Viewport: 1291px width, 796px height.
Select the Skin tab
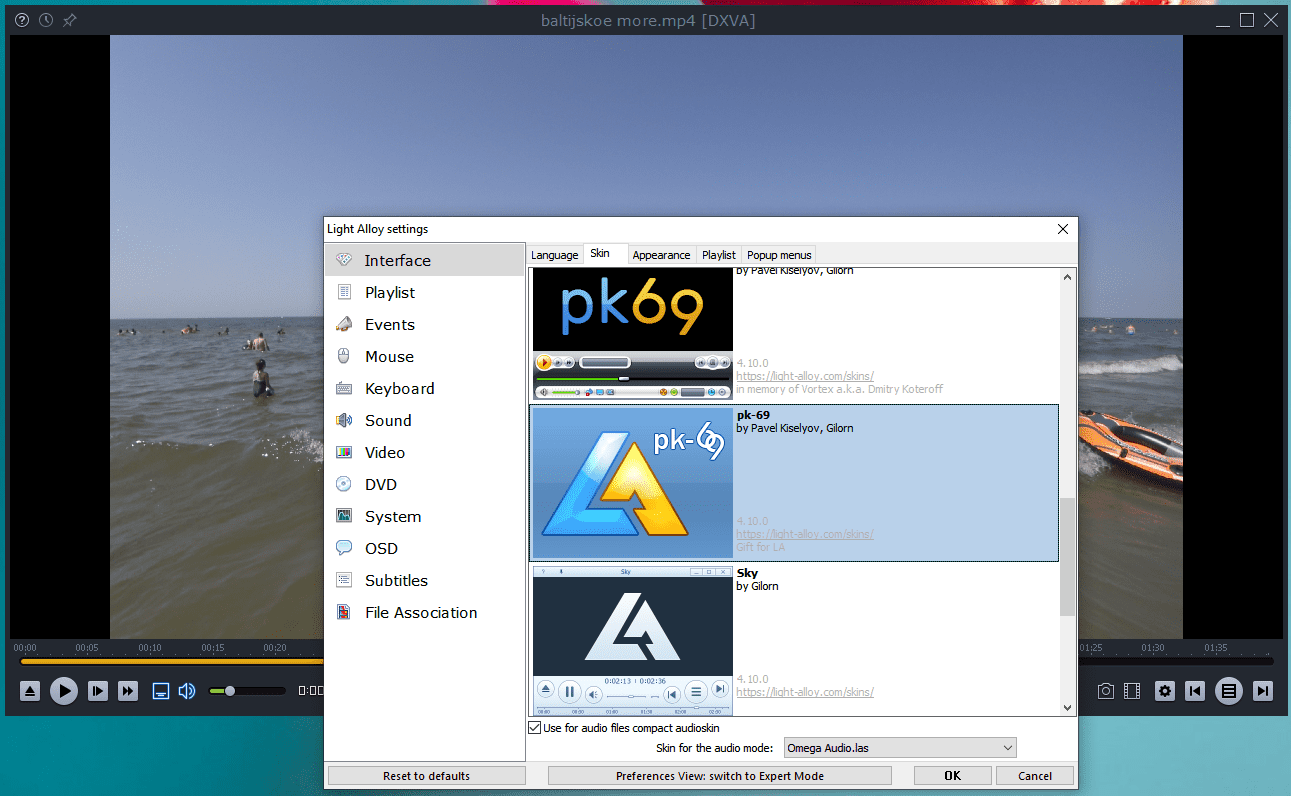tap(605, 254)
